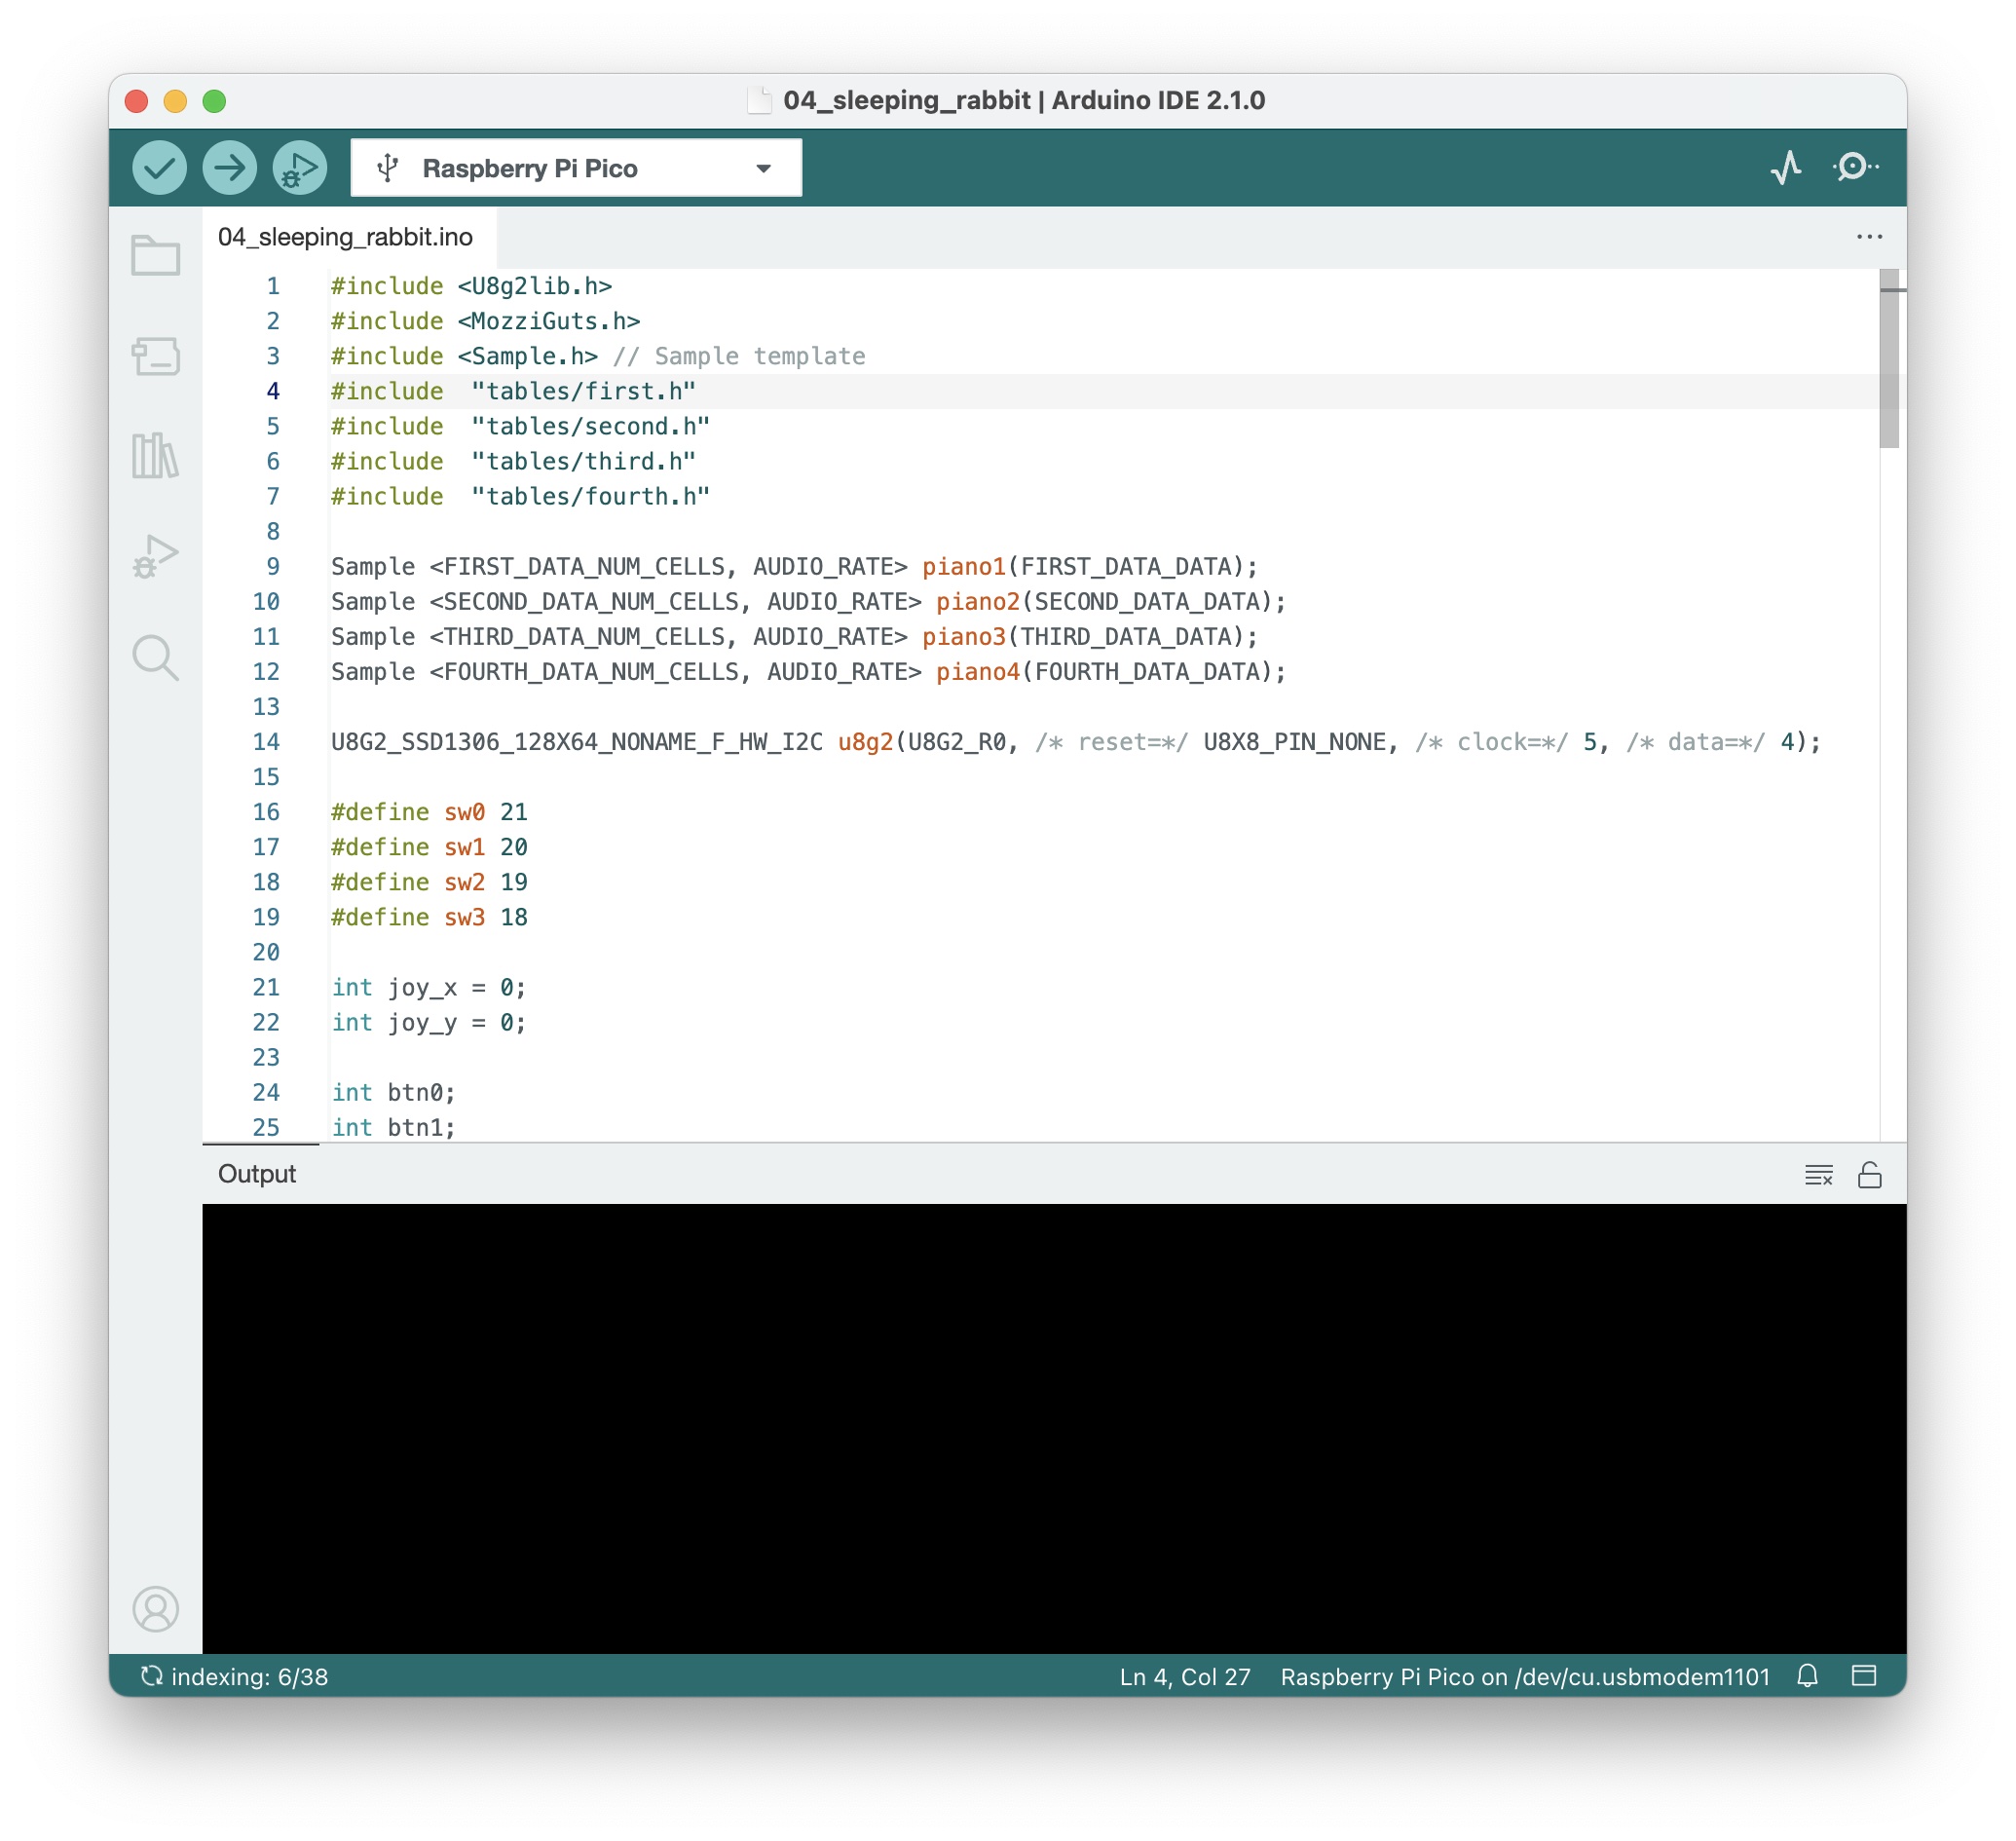2016x1841 pixels.
Task: Click the Upload arrow button
Action: coord(229,168)
